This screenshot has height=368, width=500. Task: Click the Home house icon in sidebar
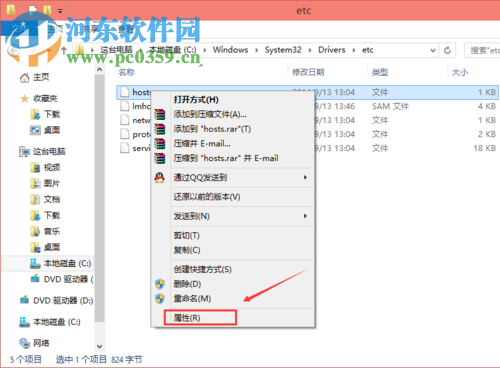point(24,78)
